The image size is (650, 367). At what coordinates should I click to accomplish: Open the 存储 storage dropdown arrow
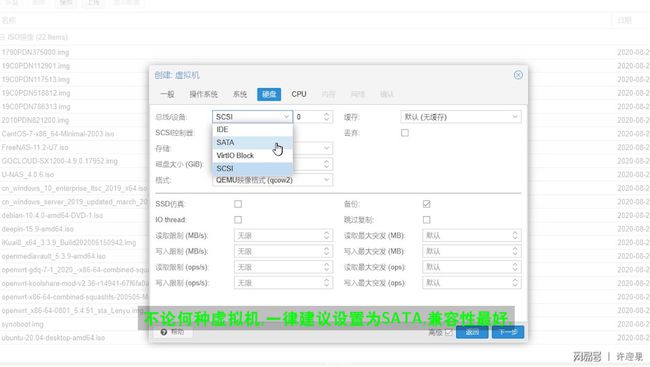coord(327,148)
